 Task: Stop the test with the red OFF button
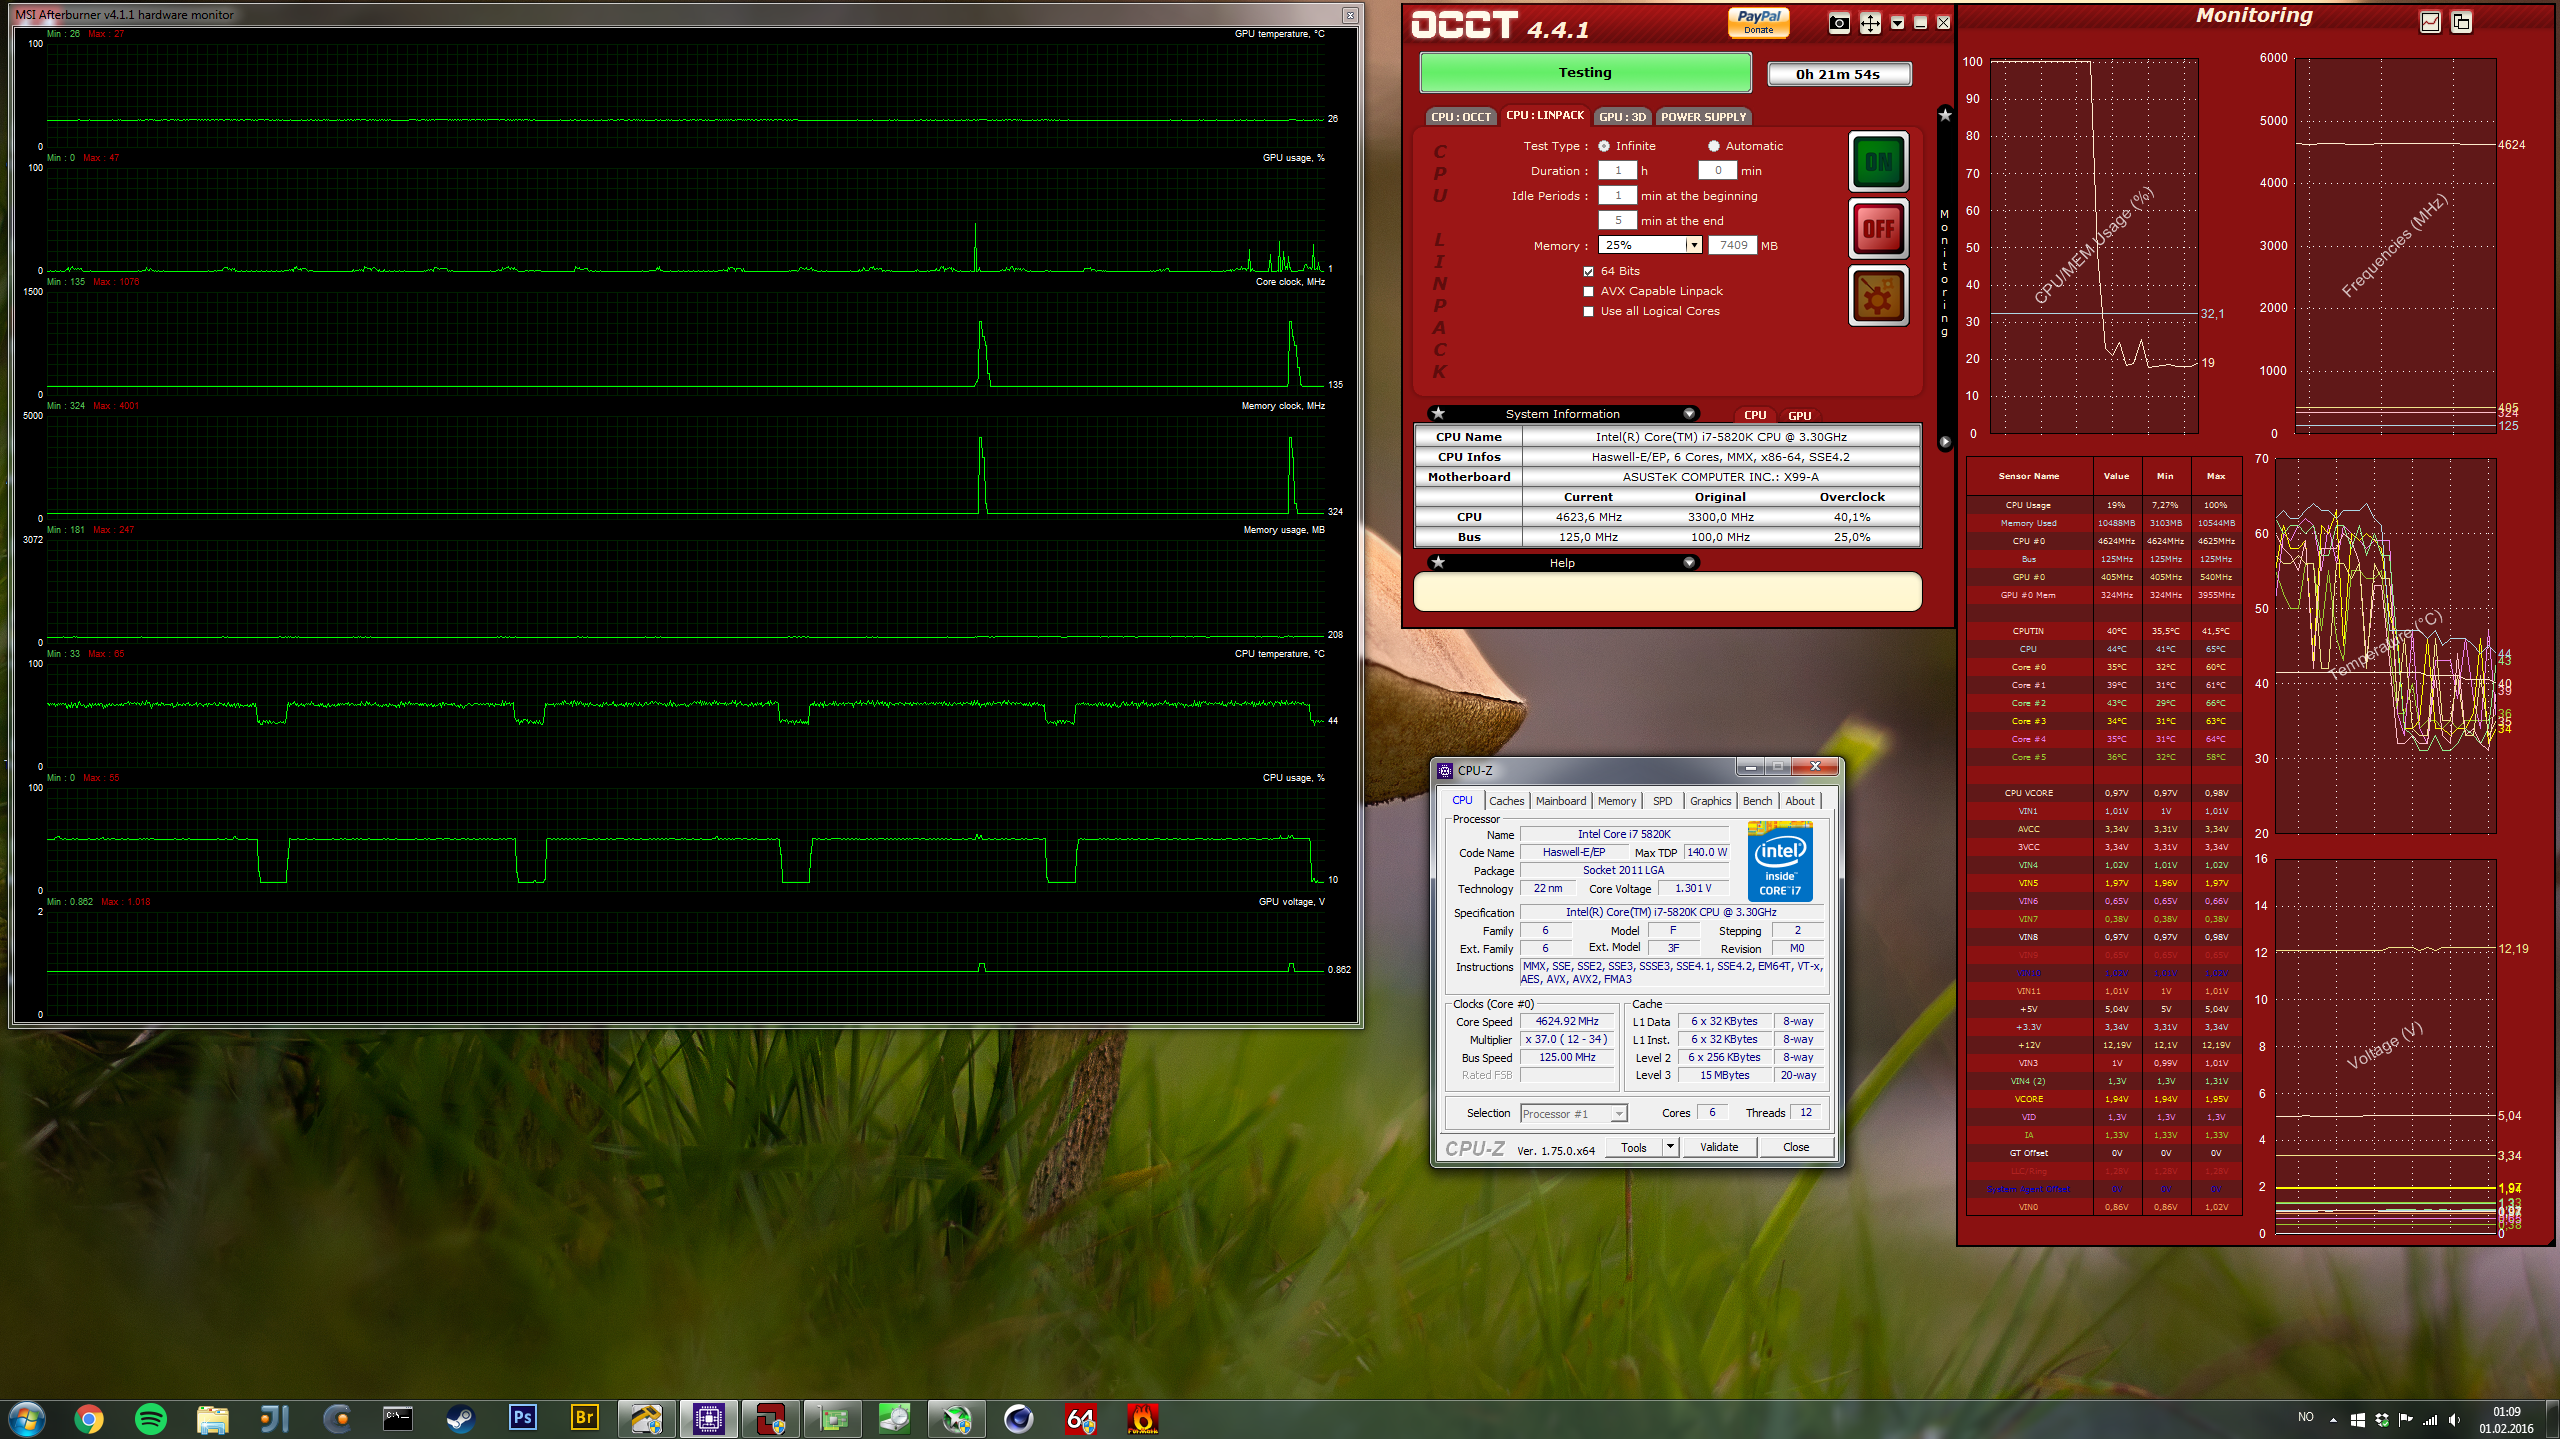click(1878, 229)
